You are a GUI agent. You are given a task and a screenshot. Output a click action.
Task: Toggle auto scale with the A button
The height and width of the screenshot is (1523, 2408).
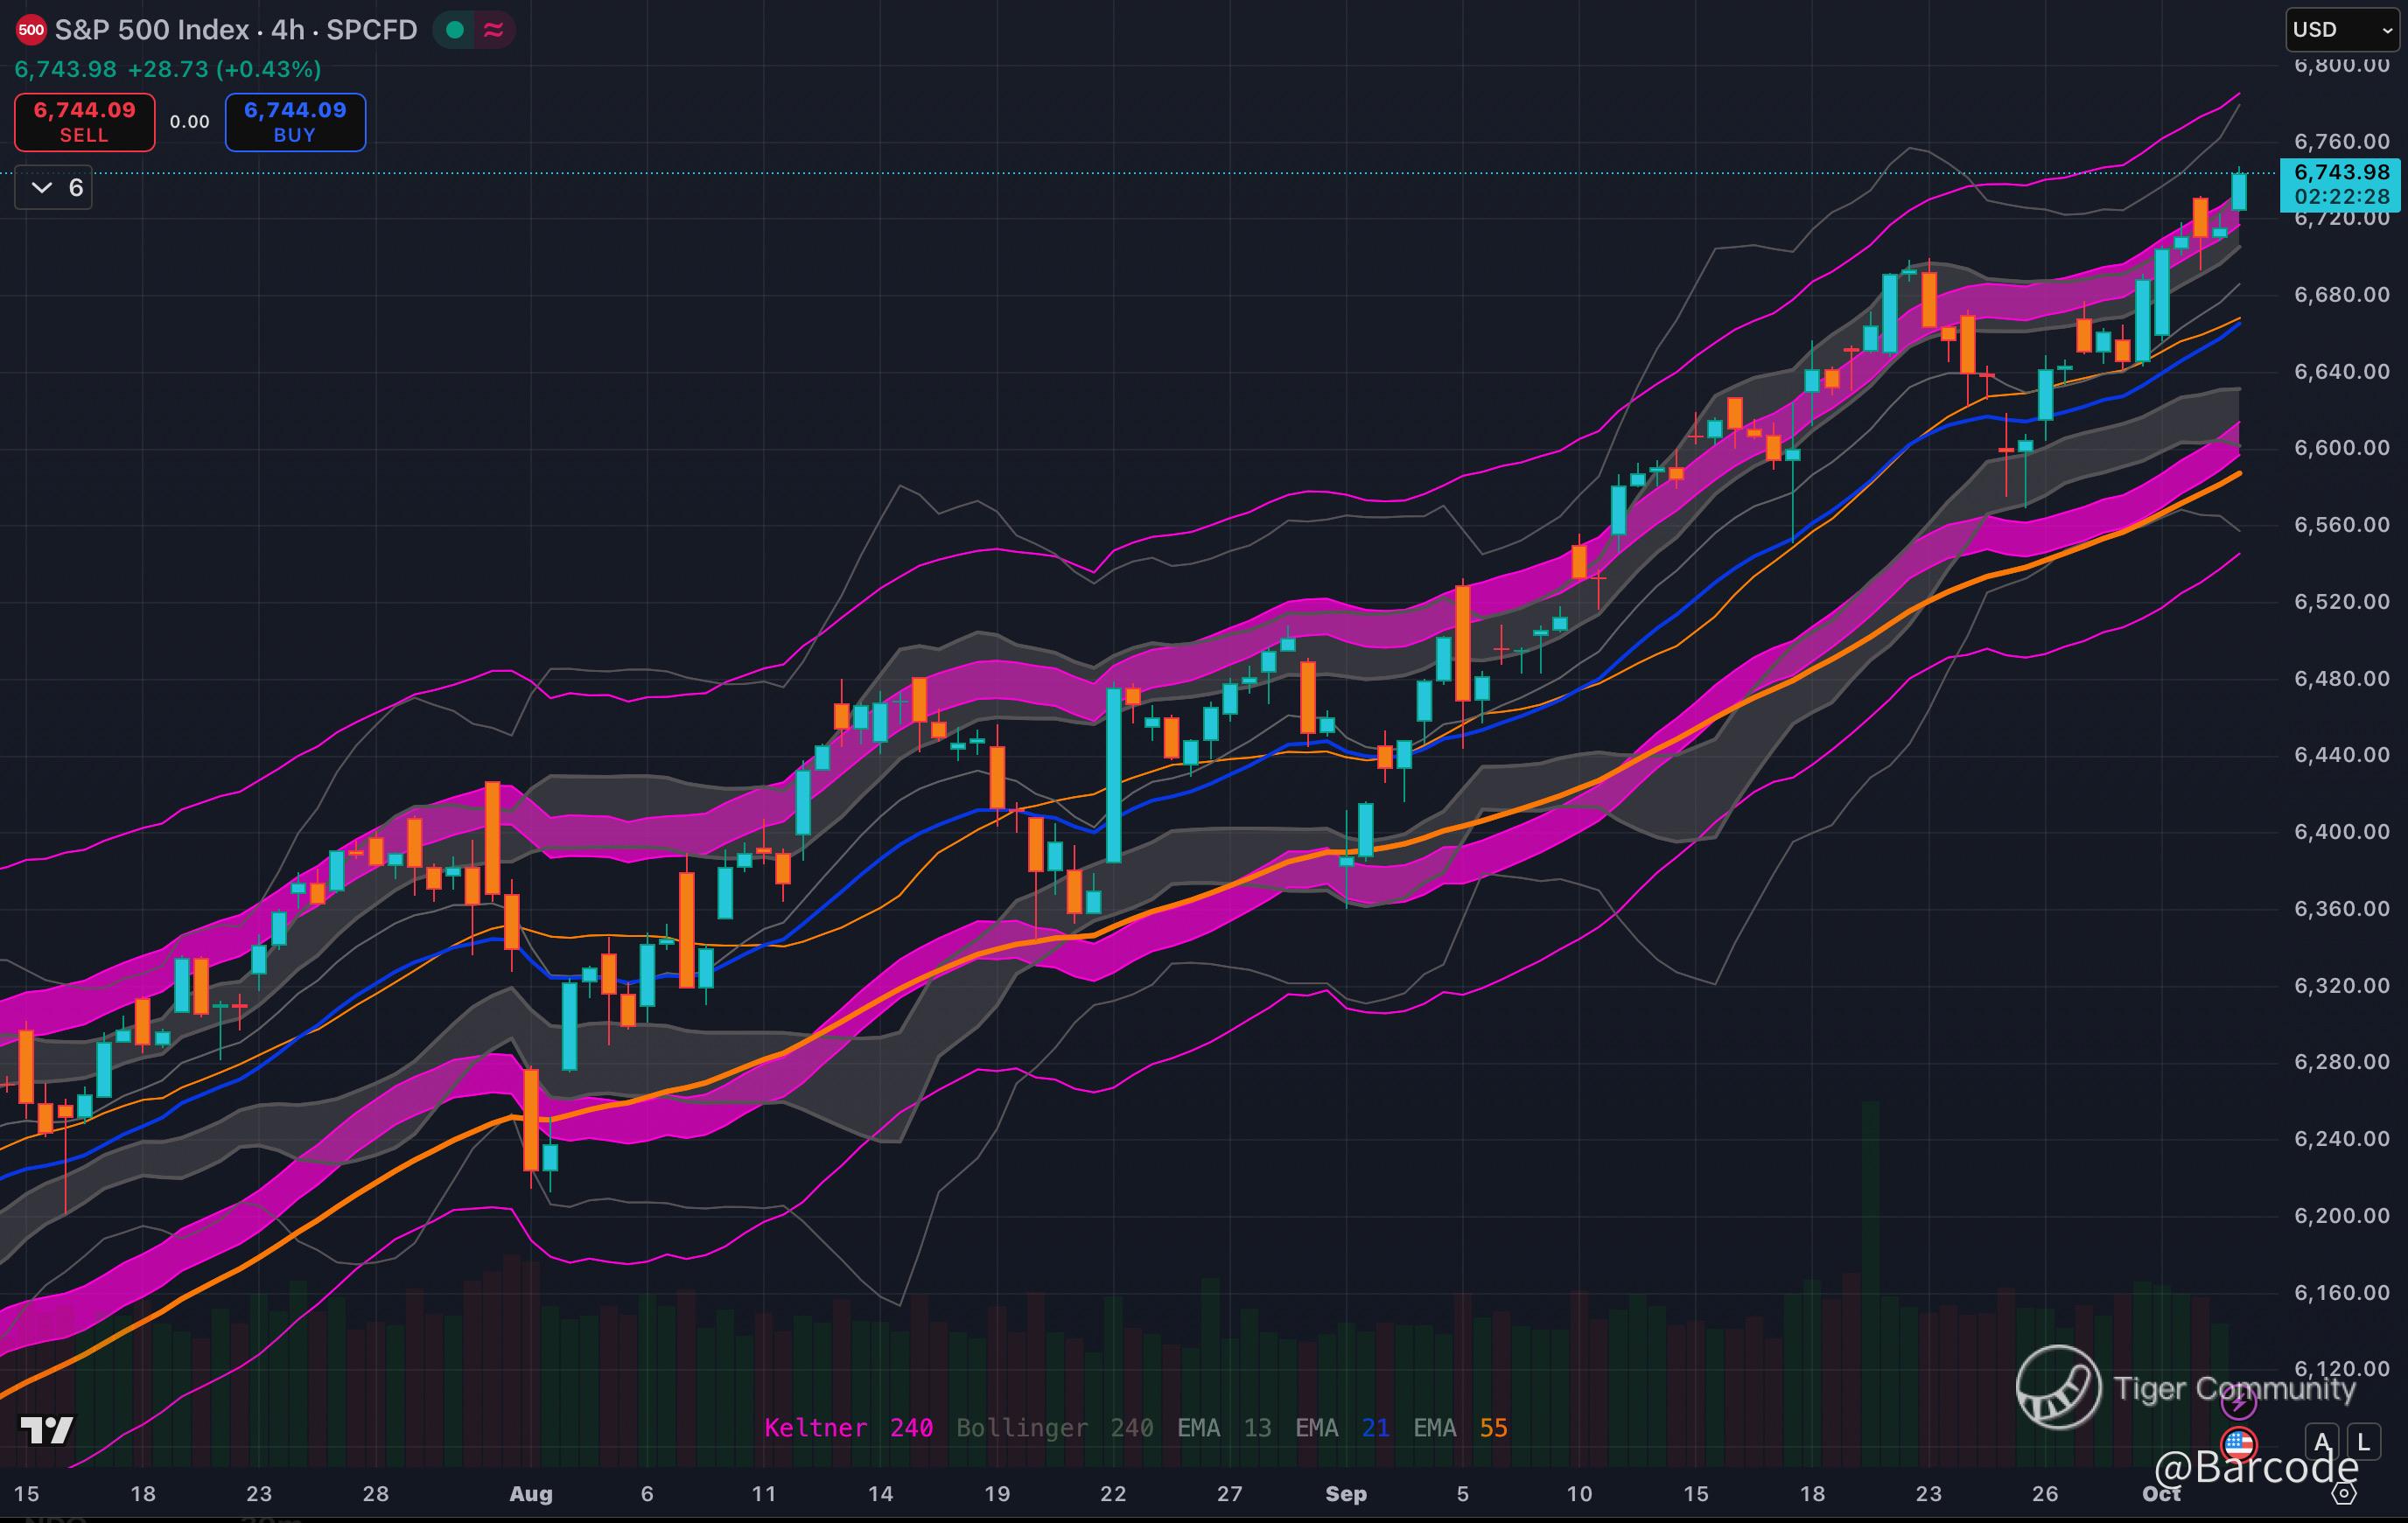pyautogui.click(x=2322, y=1442)
